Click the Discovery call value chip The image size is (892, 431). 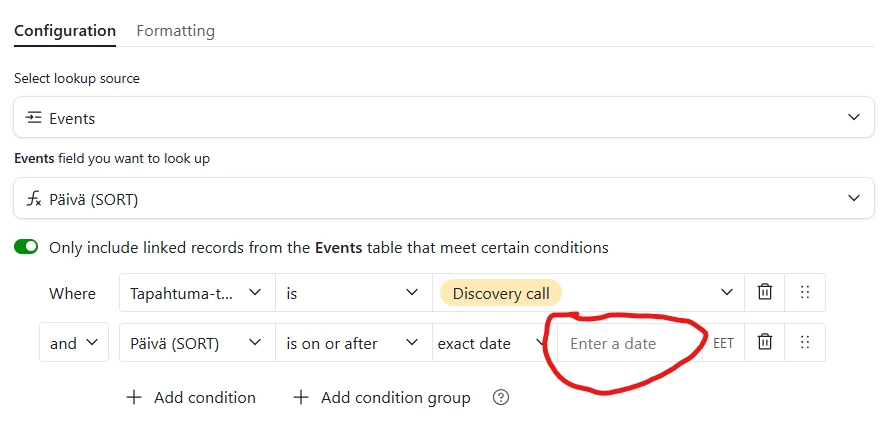pos(501,293)
